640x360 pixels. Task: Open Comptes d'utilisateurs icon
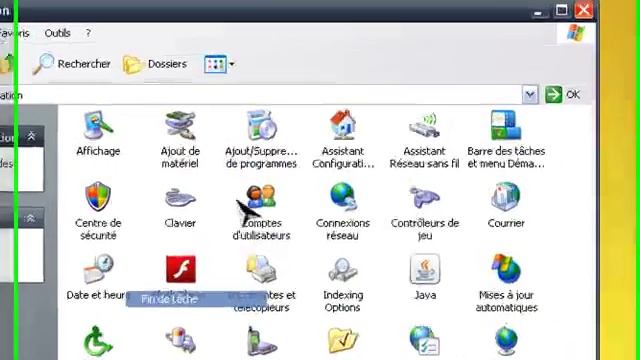261,196
